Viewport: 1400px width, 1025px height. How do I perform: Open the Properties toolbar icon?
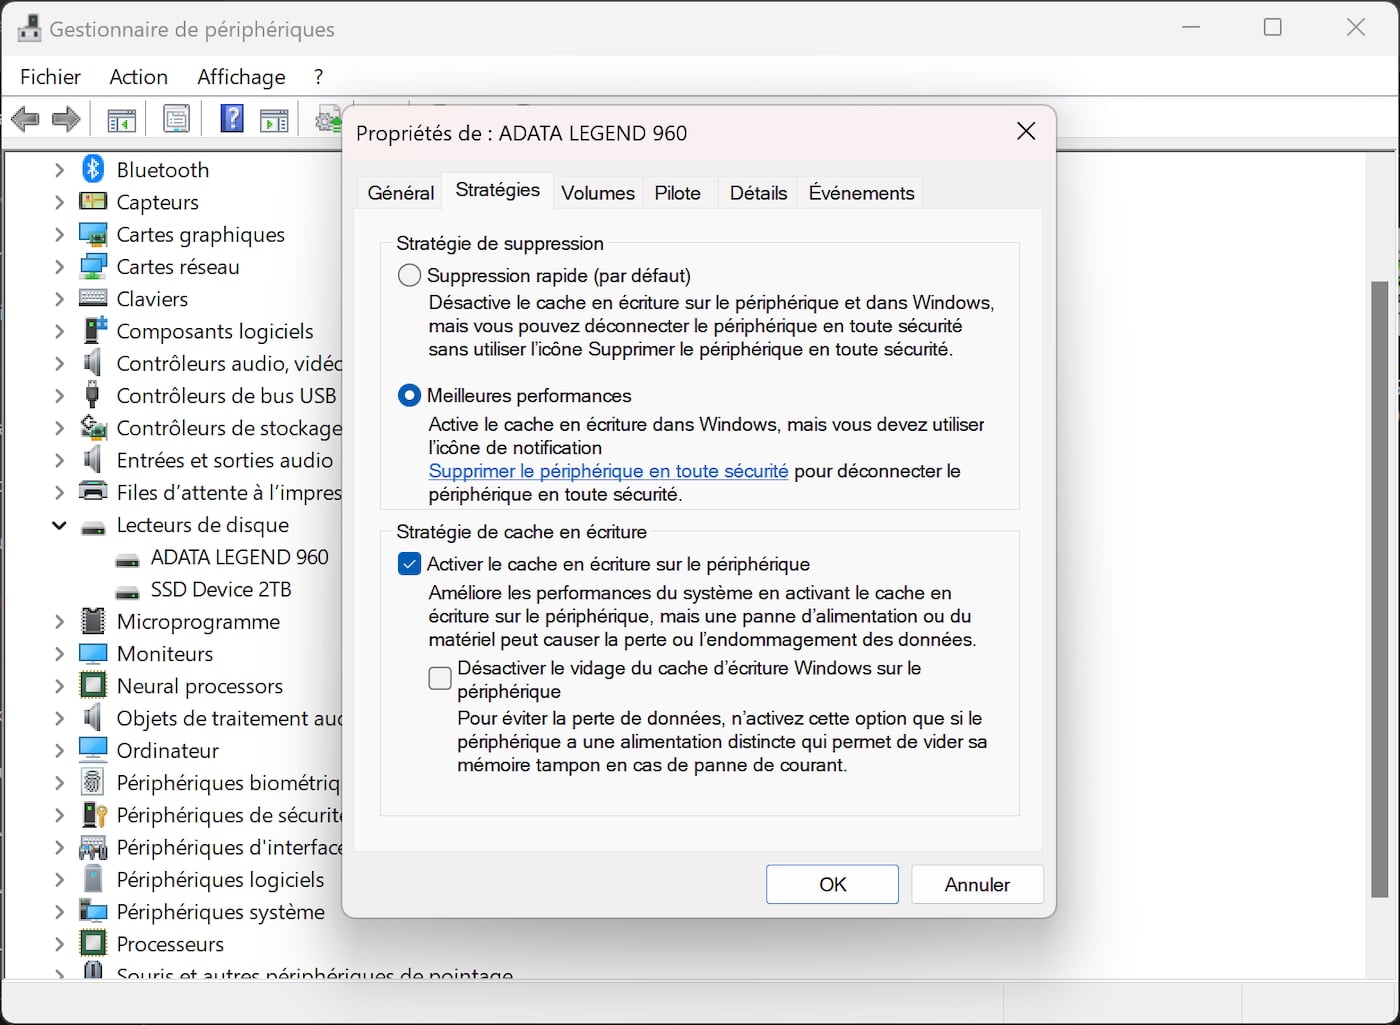click(x=177, y=120)
